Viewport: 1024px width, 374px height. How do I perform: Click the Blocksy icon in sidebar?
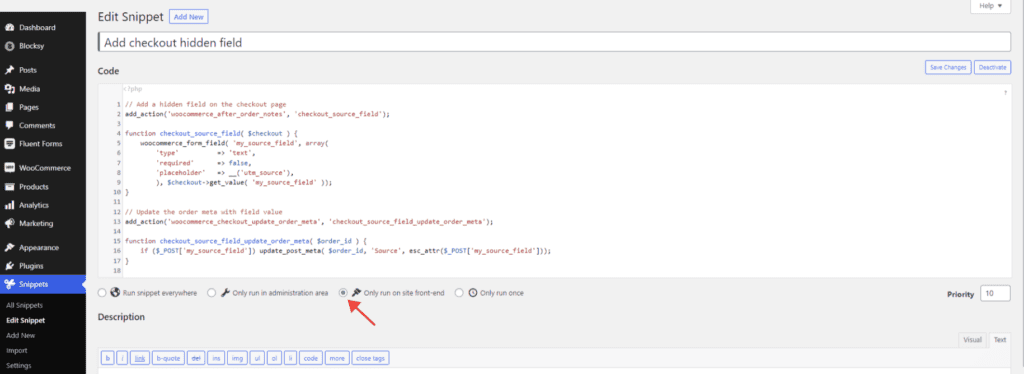click(x=10, y=46)
